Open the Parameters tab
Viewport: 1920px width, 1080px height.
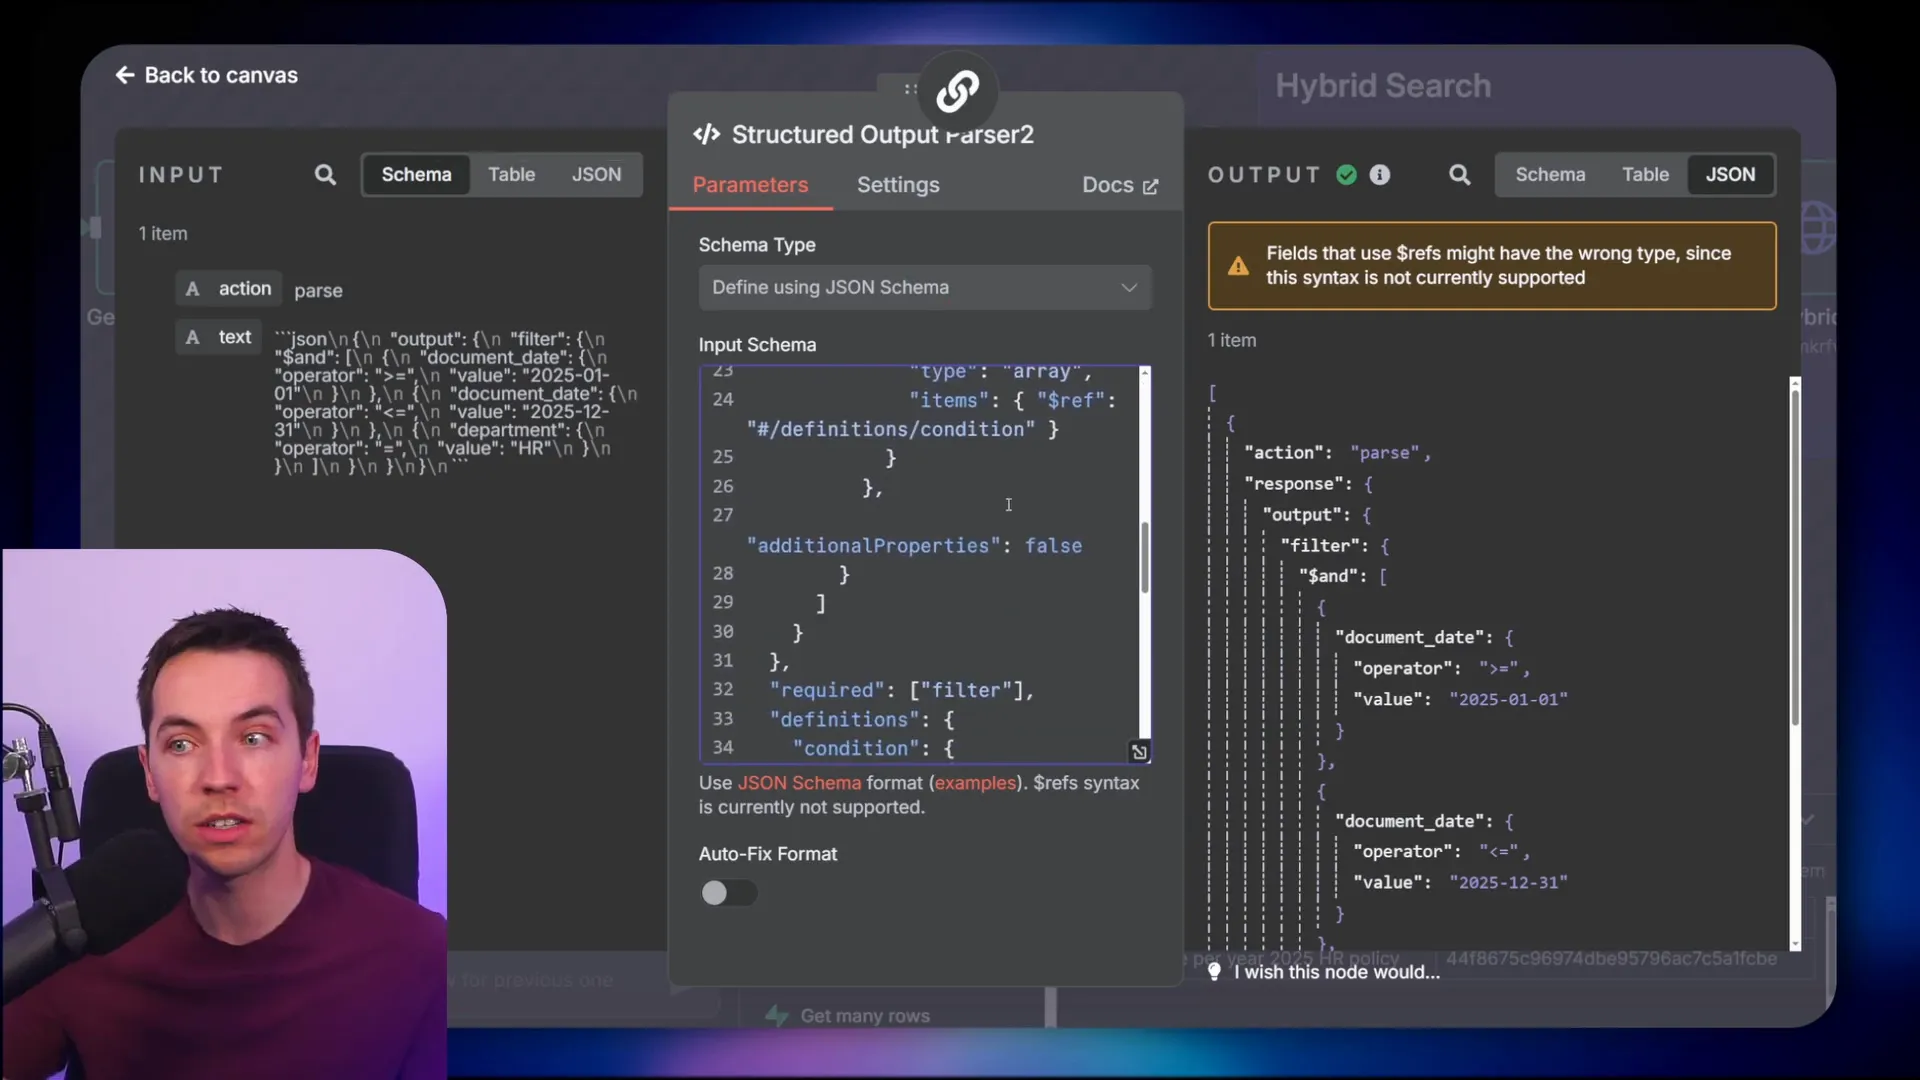[x=750, y=185]
